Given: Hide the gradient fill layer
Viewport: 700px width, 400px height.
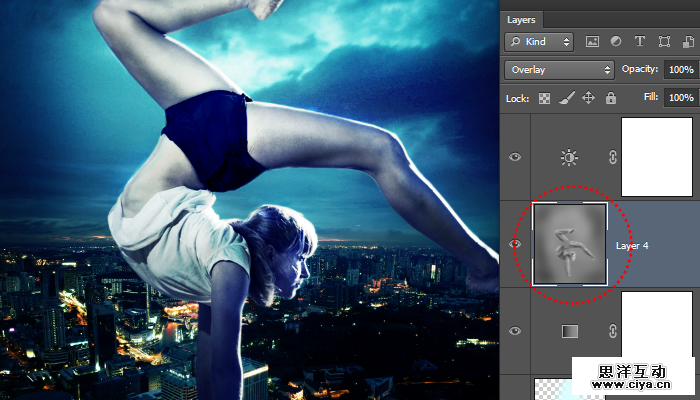Looking at the screenshot, I should pyautogui.click(x=515, y=331).
